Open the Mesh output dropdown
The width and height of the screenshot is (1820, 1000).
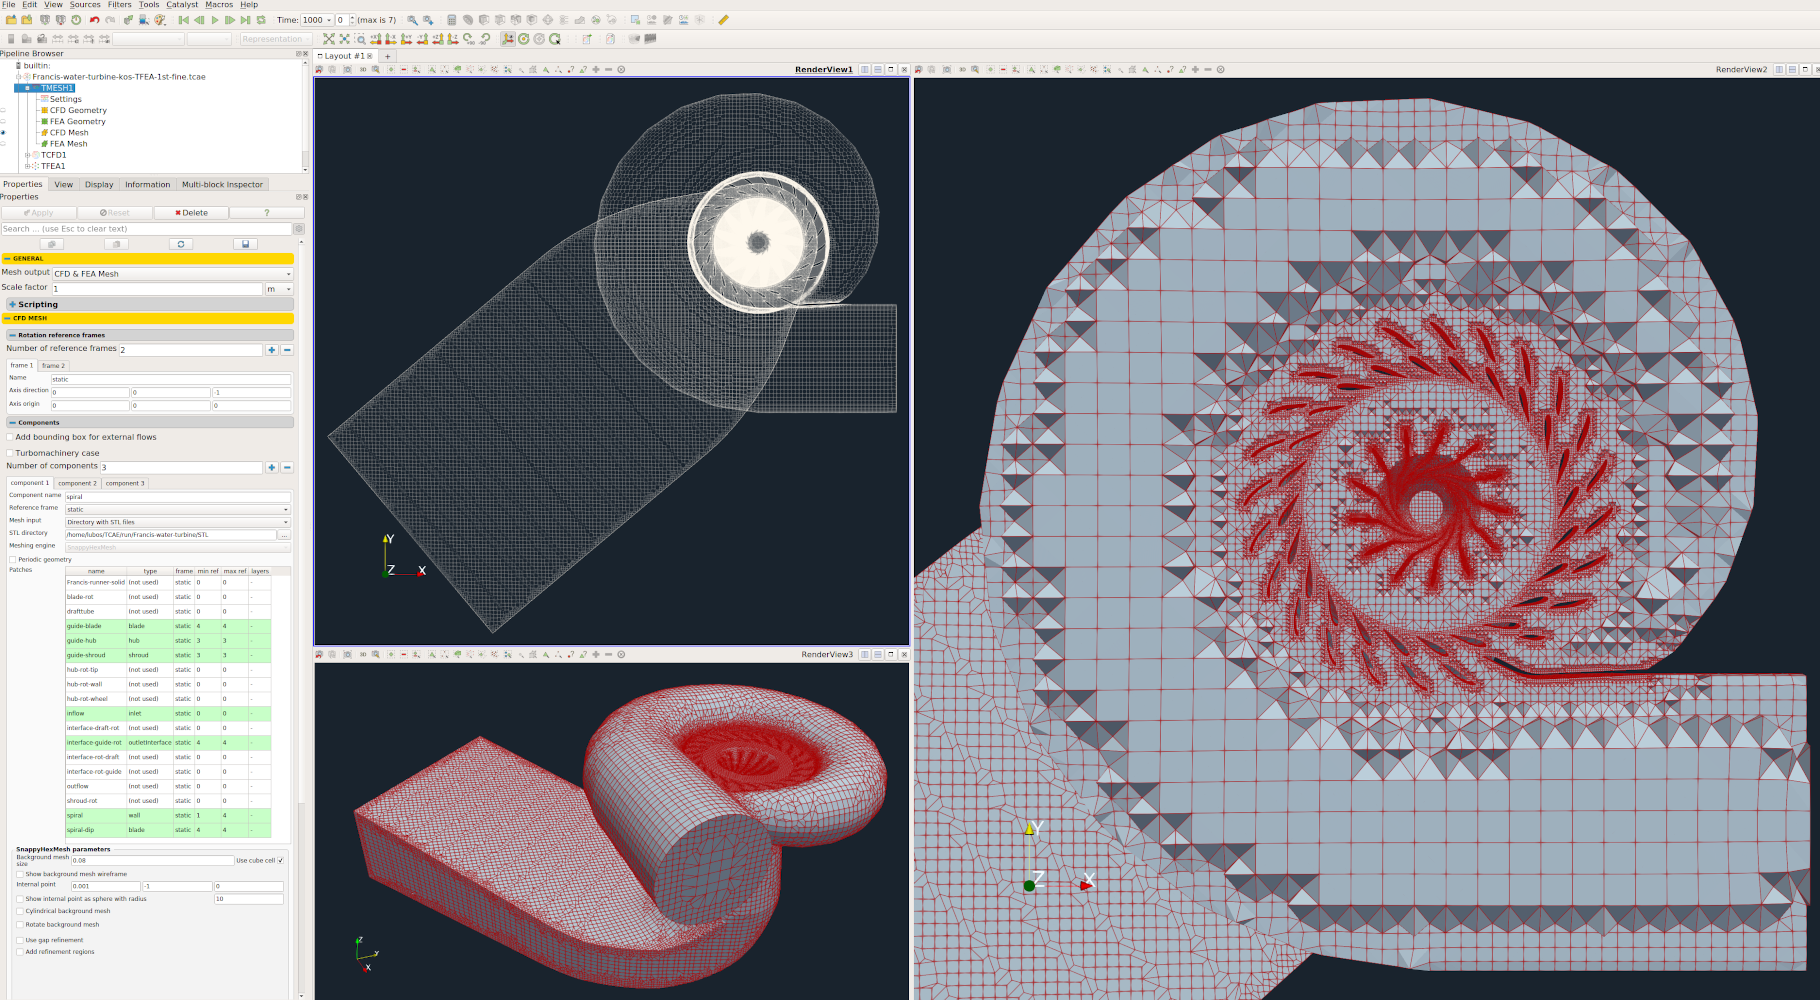172,273
